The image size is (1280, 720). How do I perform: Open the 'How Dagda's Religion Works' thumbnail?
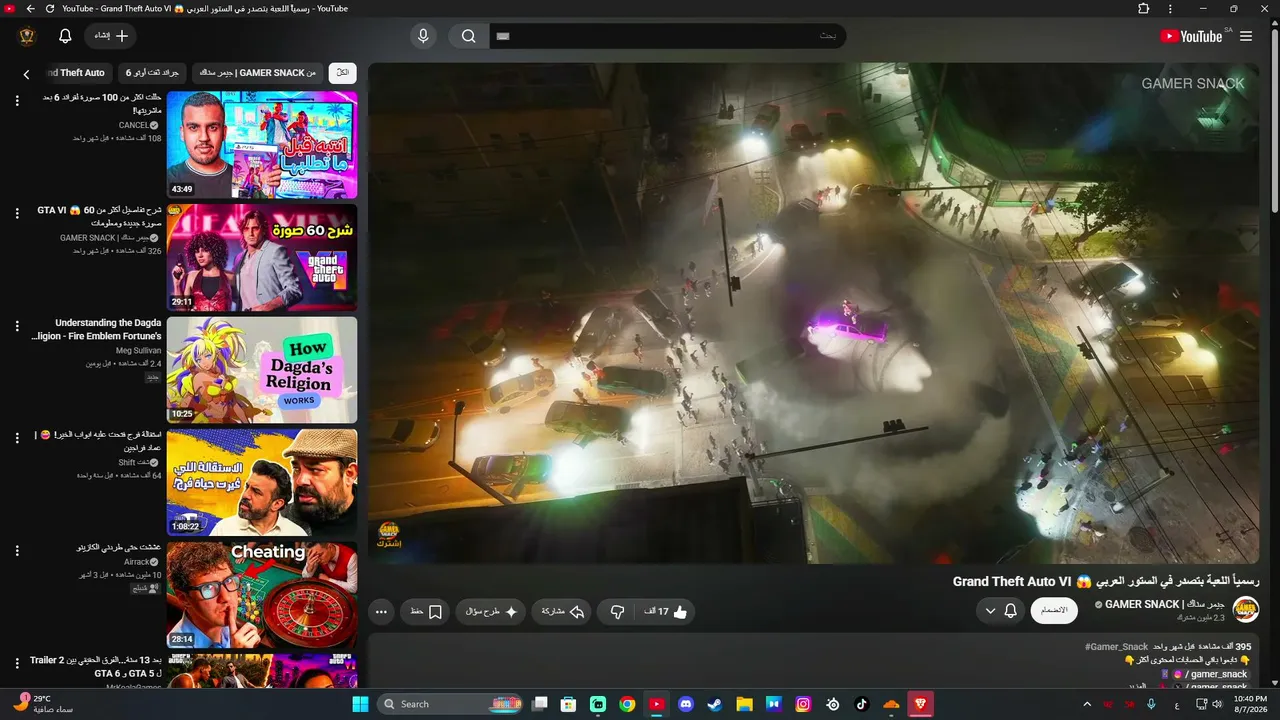262,370
